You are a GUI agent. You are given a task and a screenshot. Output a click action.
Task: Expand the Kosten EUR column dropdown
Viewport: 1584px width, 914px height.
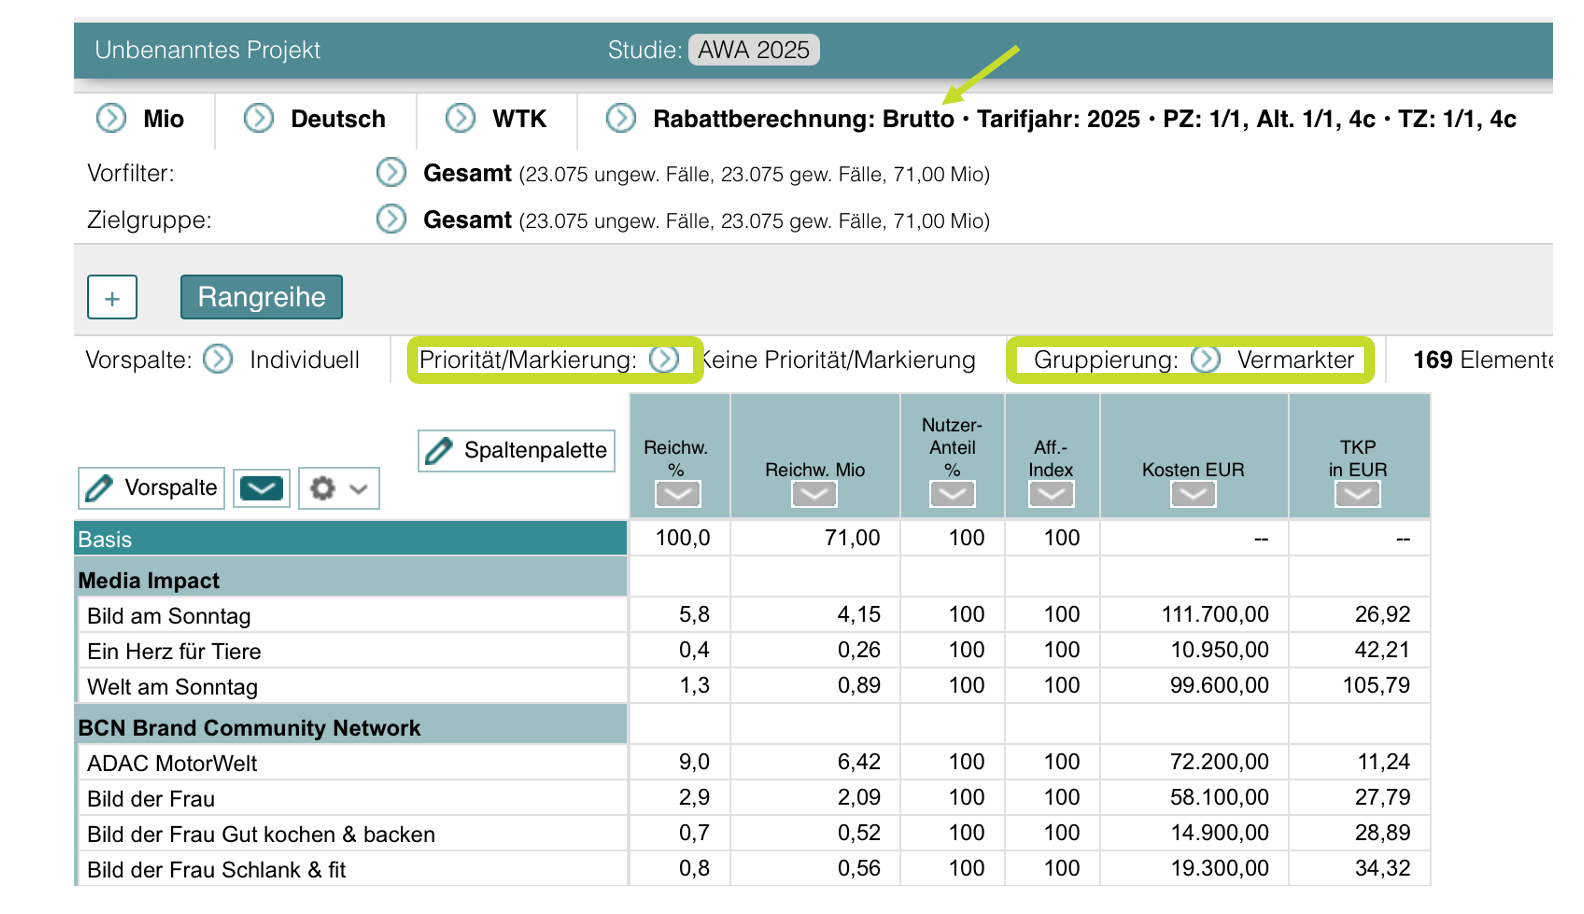pos(1193,494)
